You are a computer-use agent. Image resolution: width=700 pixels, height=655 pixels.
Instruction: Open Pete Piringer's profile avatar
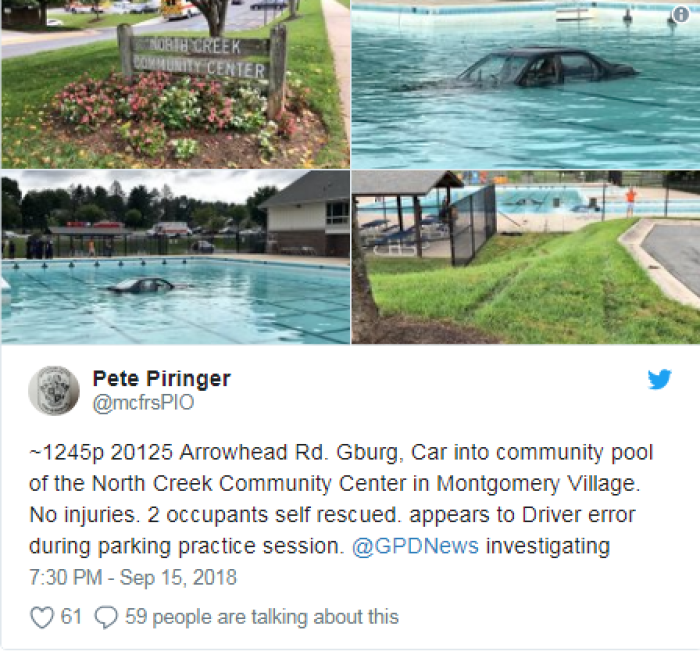pyautogui.click(x=54, y=391)
